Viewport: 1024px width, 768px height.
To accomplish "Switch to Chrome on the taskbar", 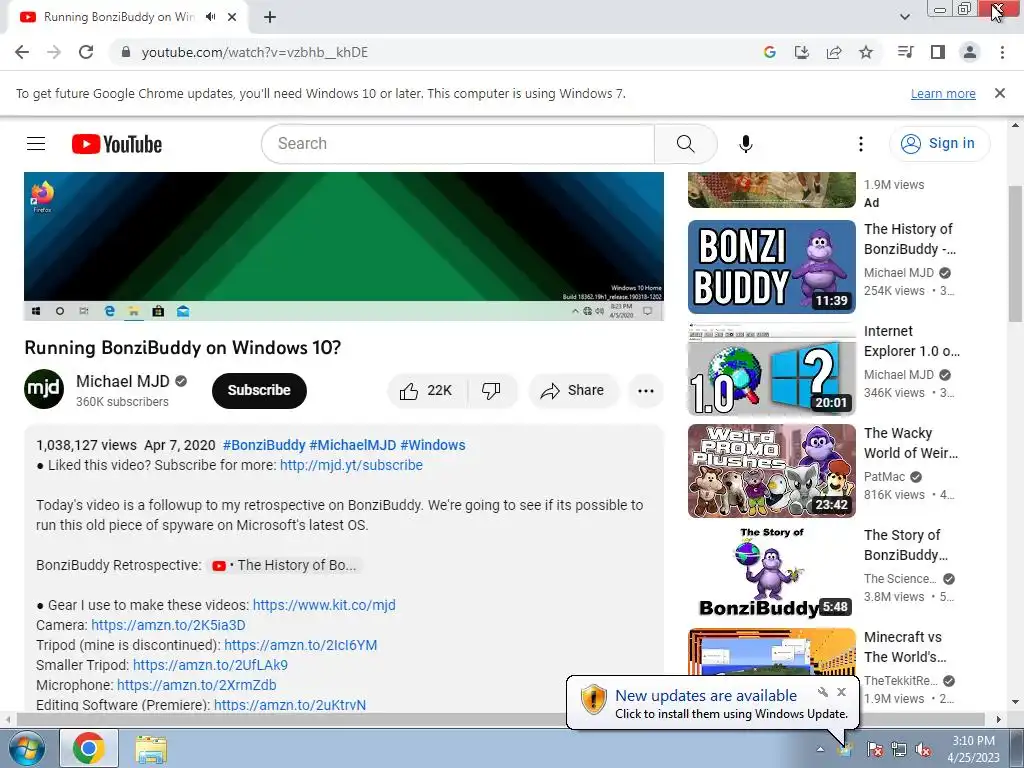I will click(89, 748).
